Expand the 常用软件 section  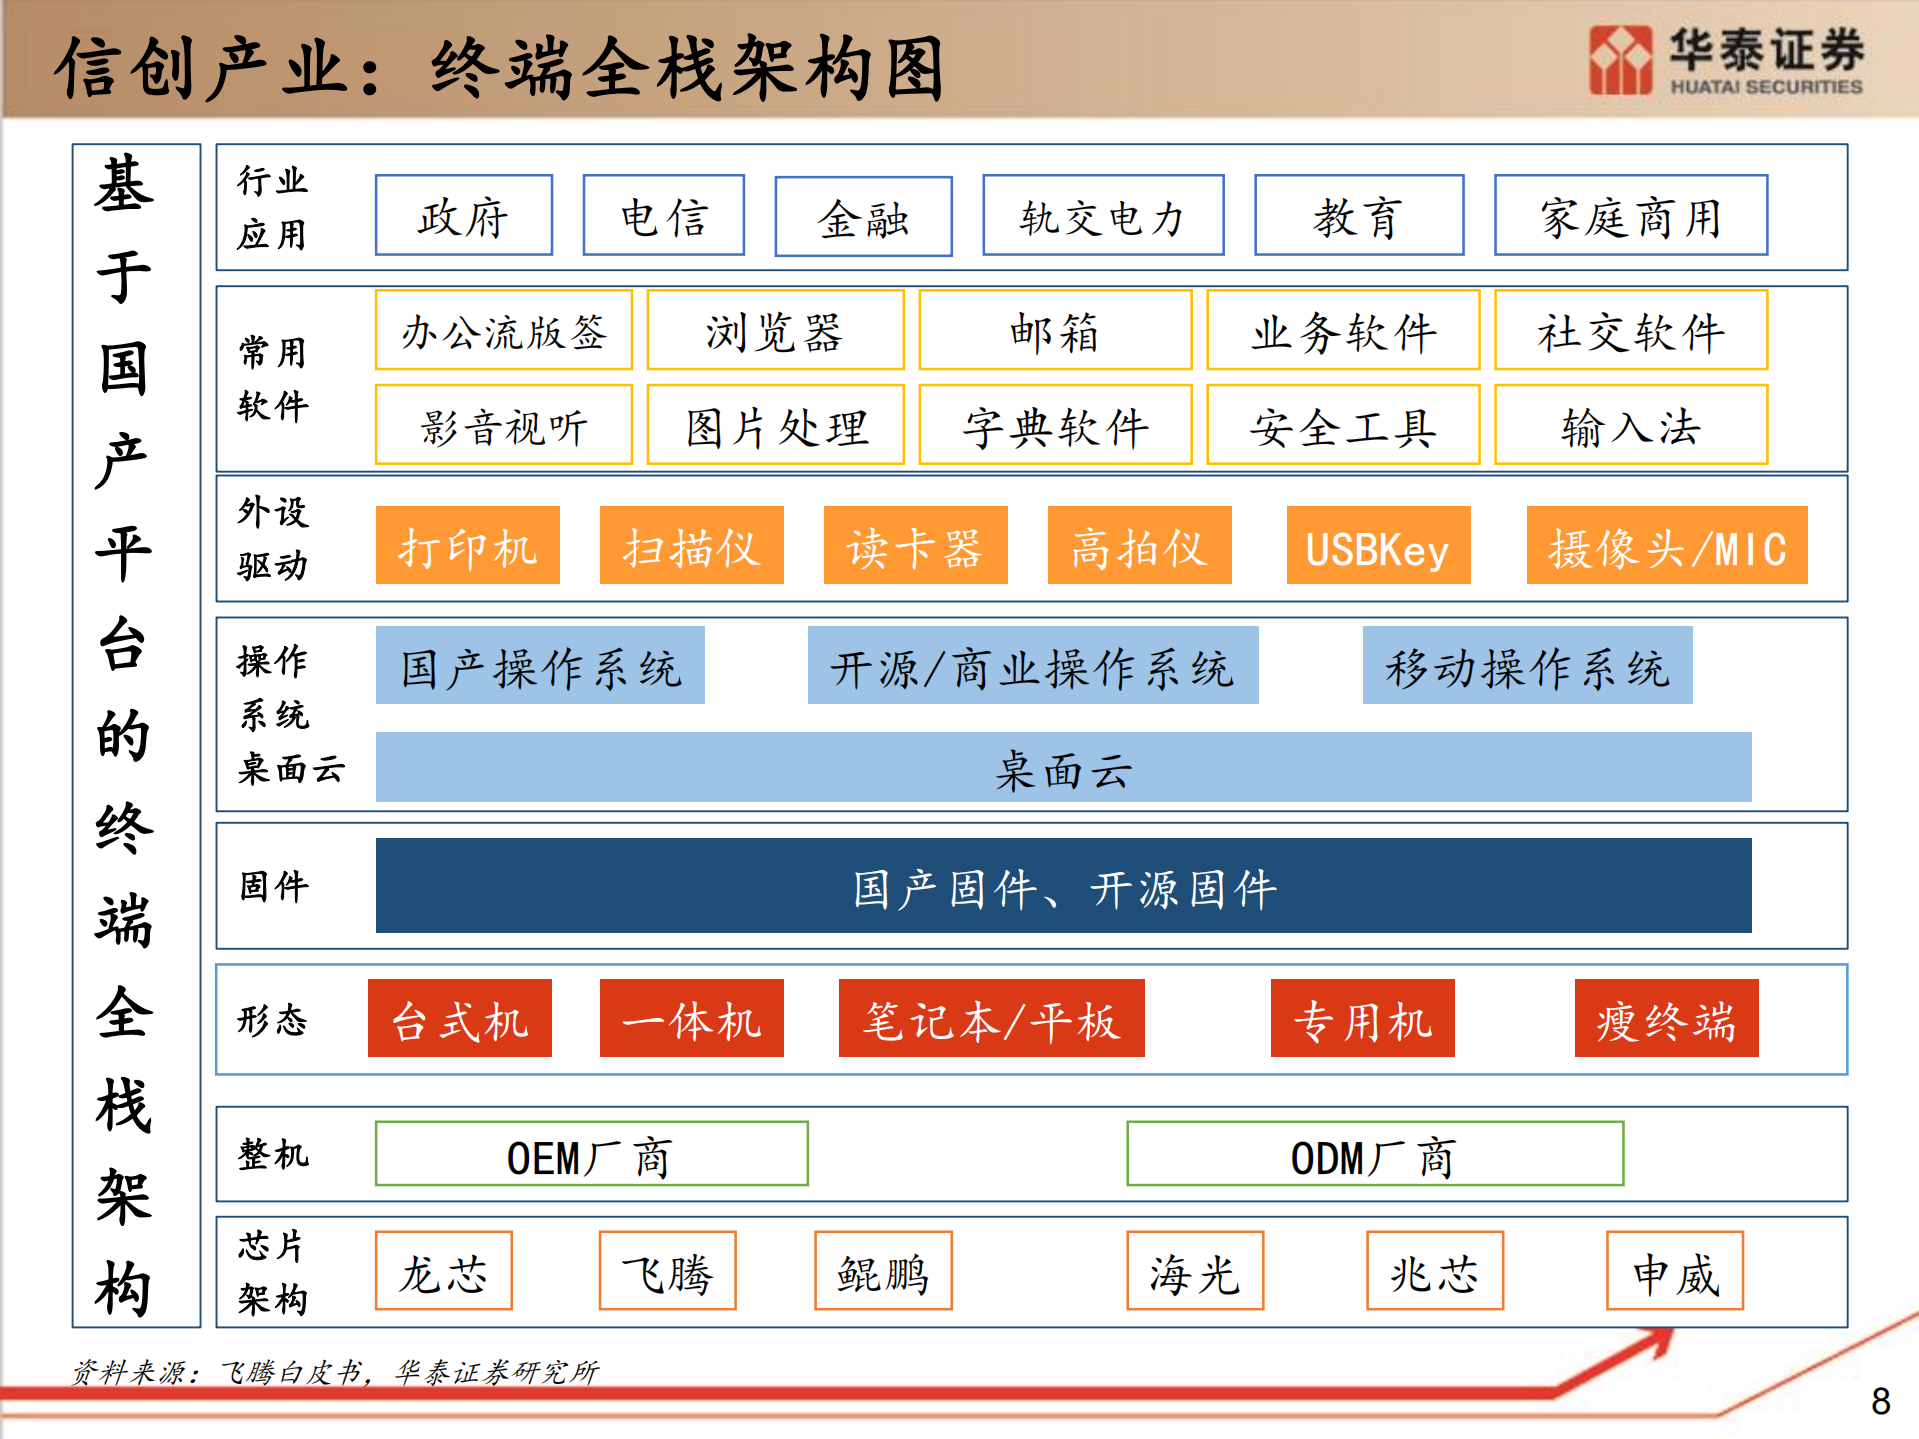click(x=272, y=378)
